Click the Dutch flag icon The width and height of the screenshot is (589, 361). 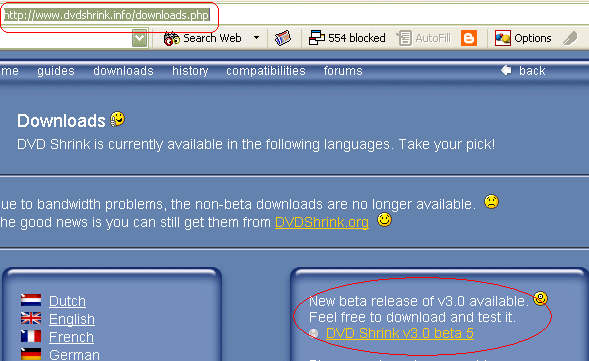31,300
